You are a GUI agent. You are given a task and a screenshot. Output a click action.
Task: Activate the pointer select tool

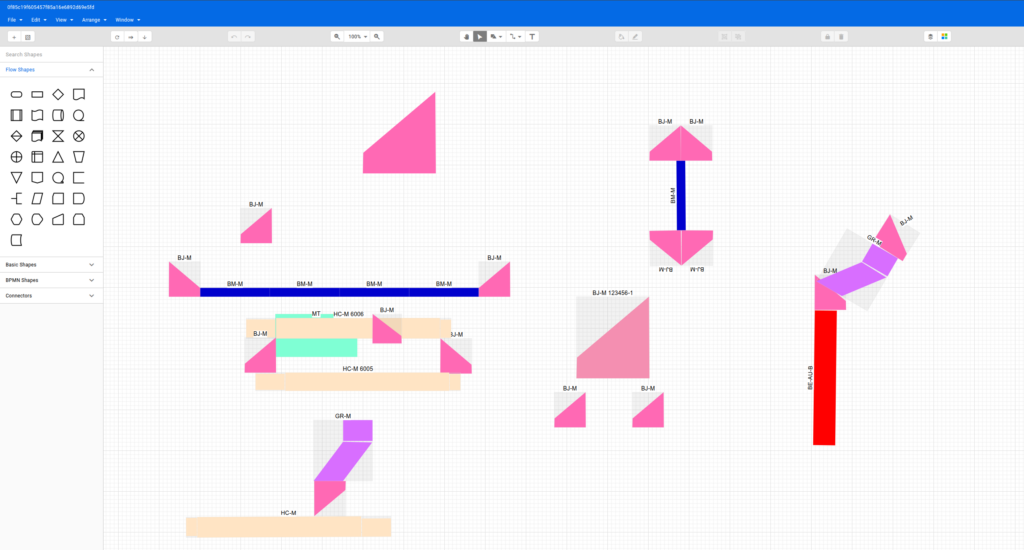[480, 36]
